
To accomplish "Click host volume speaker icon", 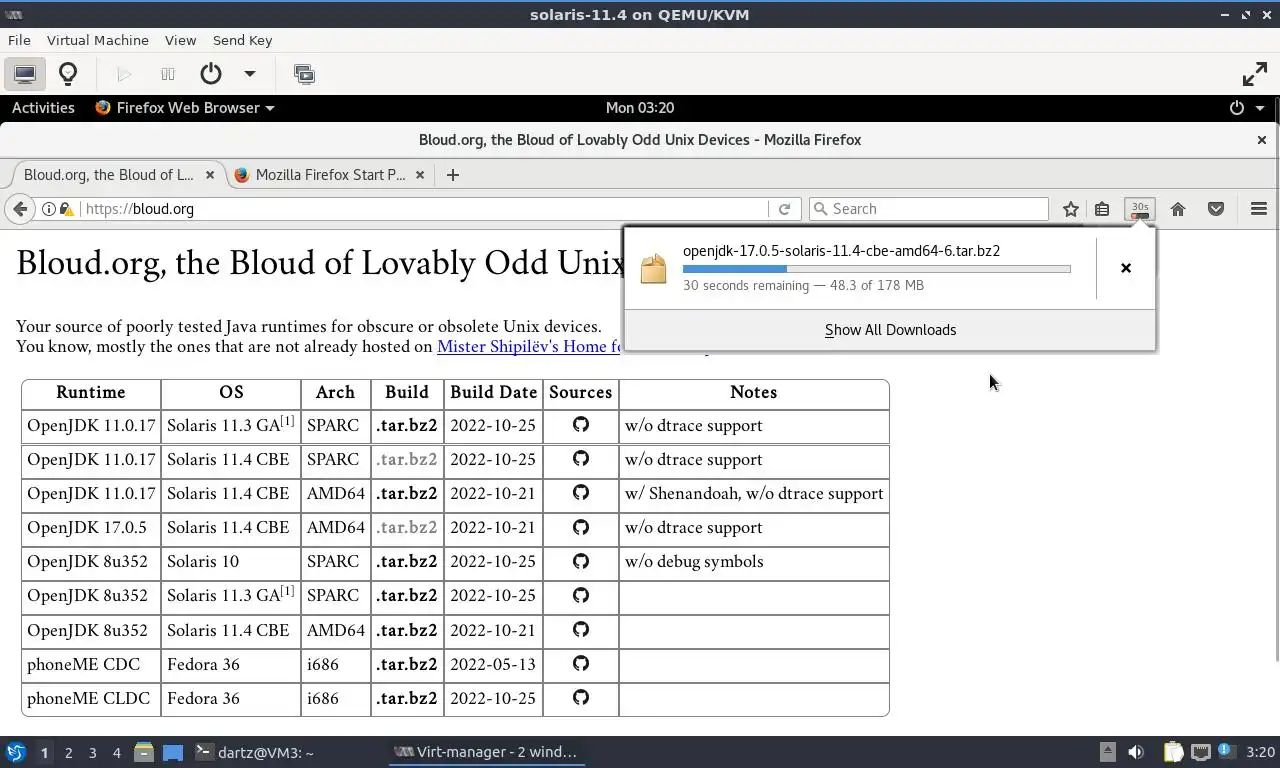I will tap(1136, 752).
